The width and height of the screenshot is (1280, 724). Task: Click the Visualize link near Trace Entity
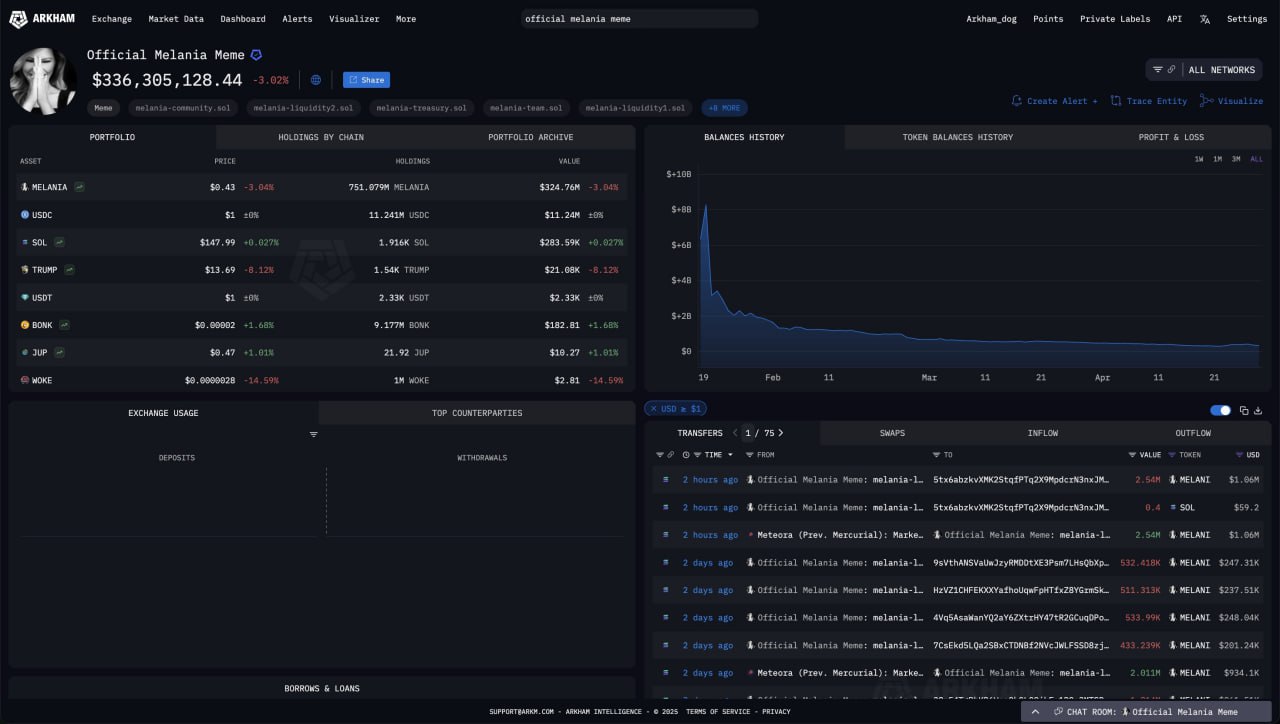pos(1232,101)
